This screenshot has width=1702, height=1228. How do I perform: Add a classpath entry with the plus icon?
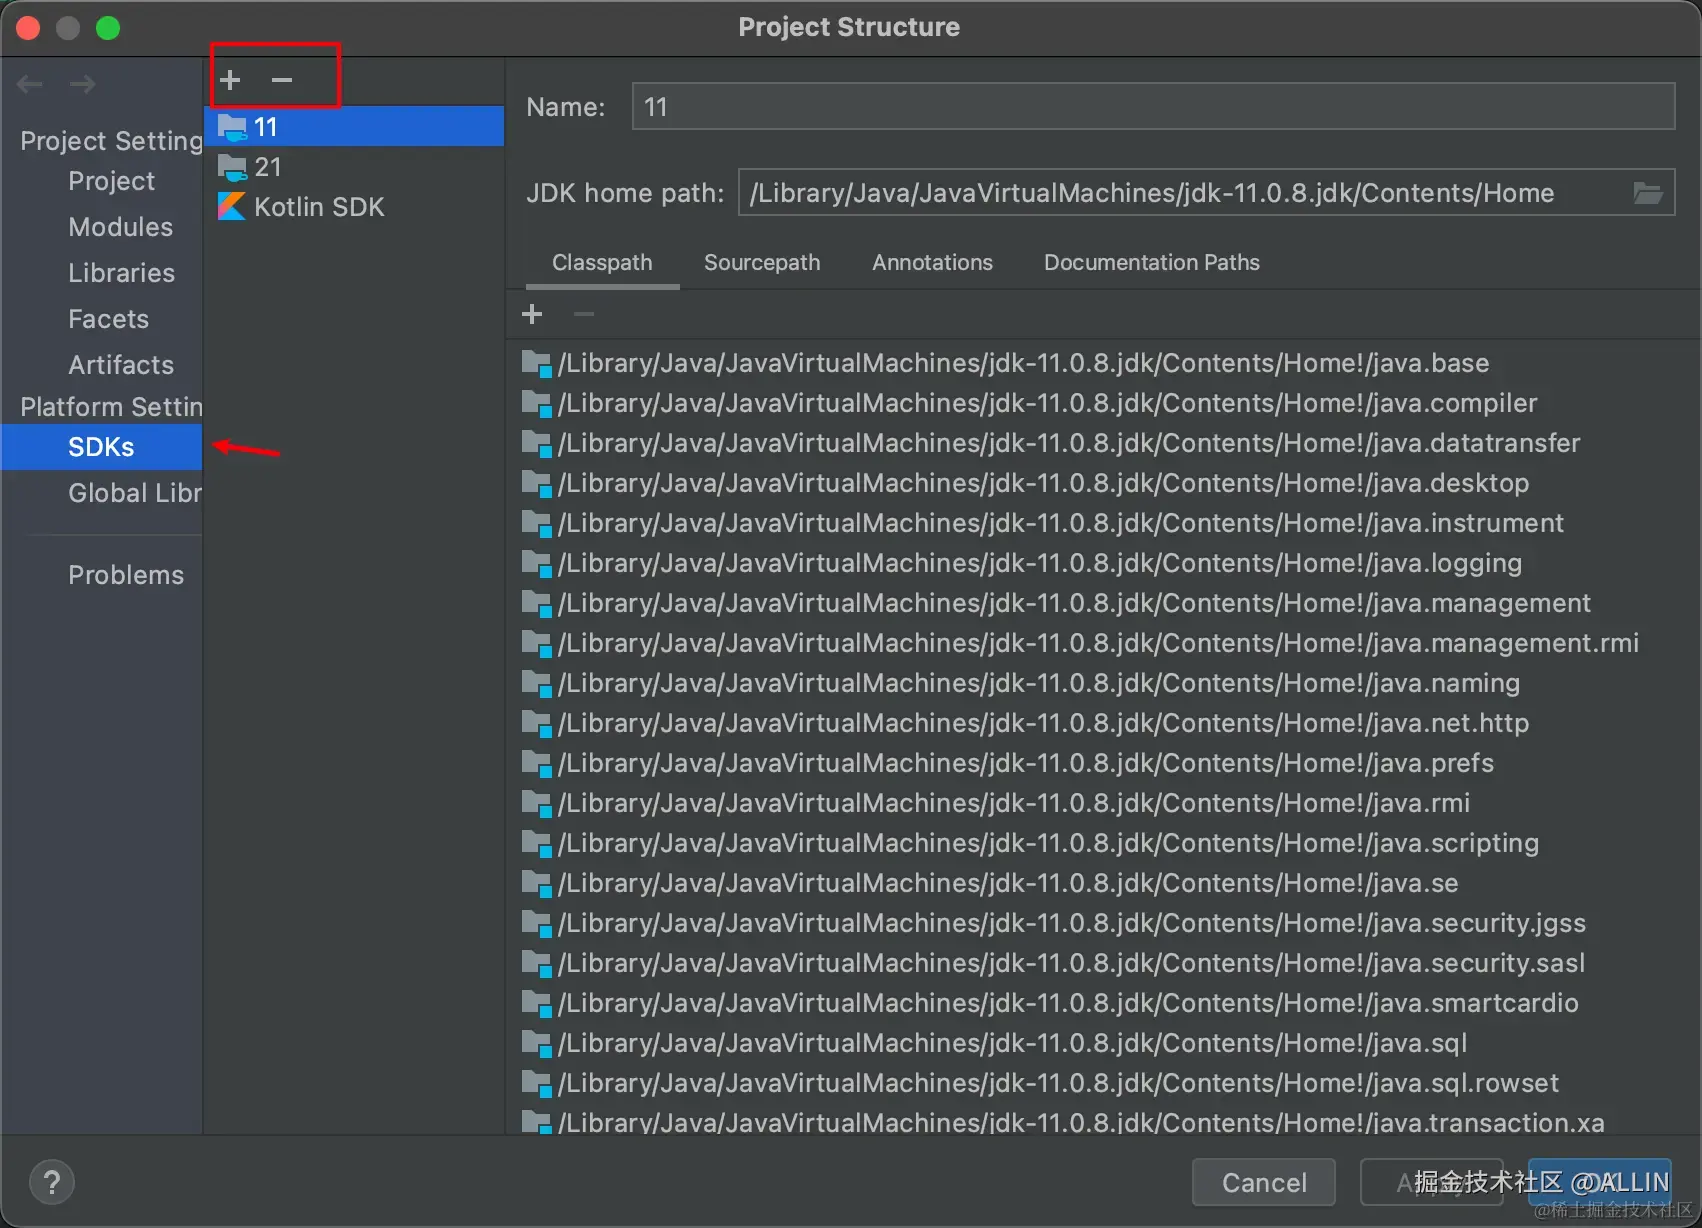pos(532,314)
